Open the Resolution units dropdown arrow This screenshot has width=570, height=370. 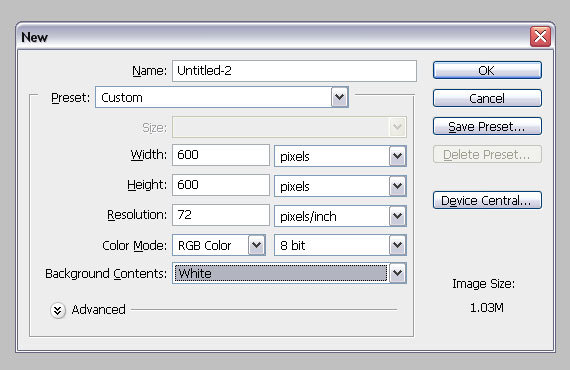pyautogui.click(x=397, y=216)
